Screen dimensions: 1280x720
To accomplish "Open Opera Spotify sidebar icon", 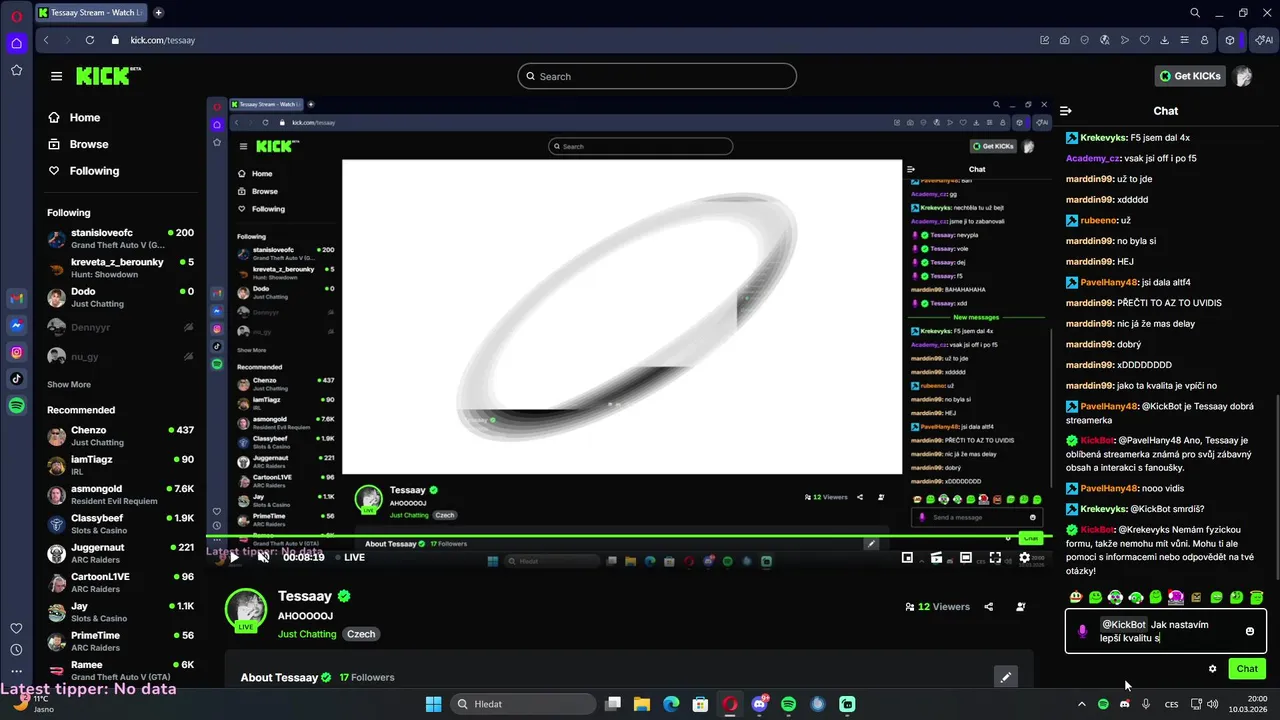I will point(16,405).
